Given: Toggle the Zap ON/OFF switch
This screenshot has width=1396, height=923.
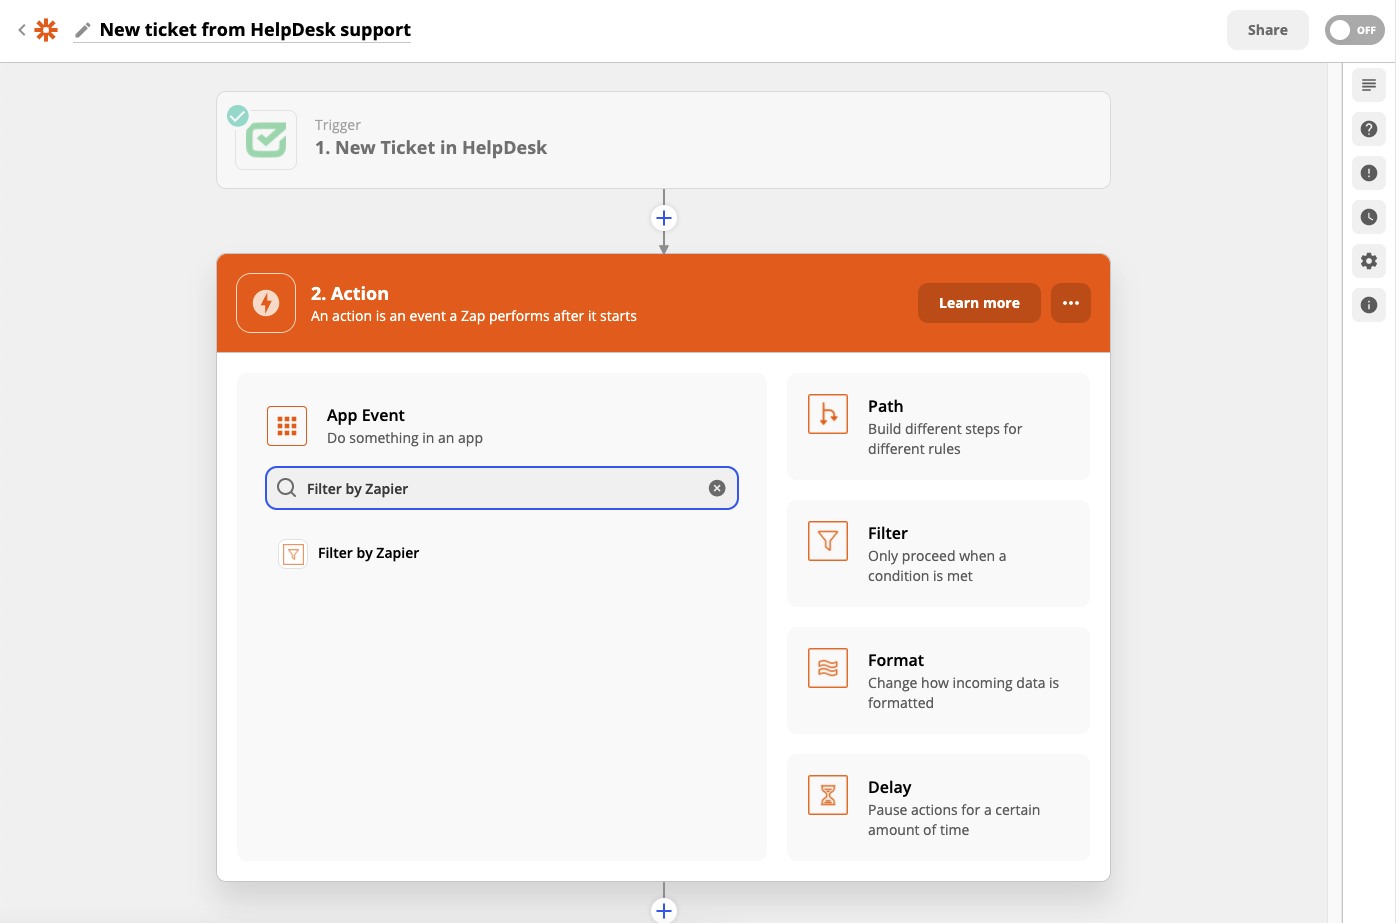Looking at the screenshot, I should [1354, 30].
